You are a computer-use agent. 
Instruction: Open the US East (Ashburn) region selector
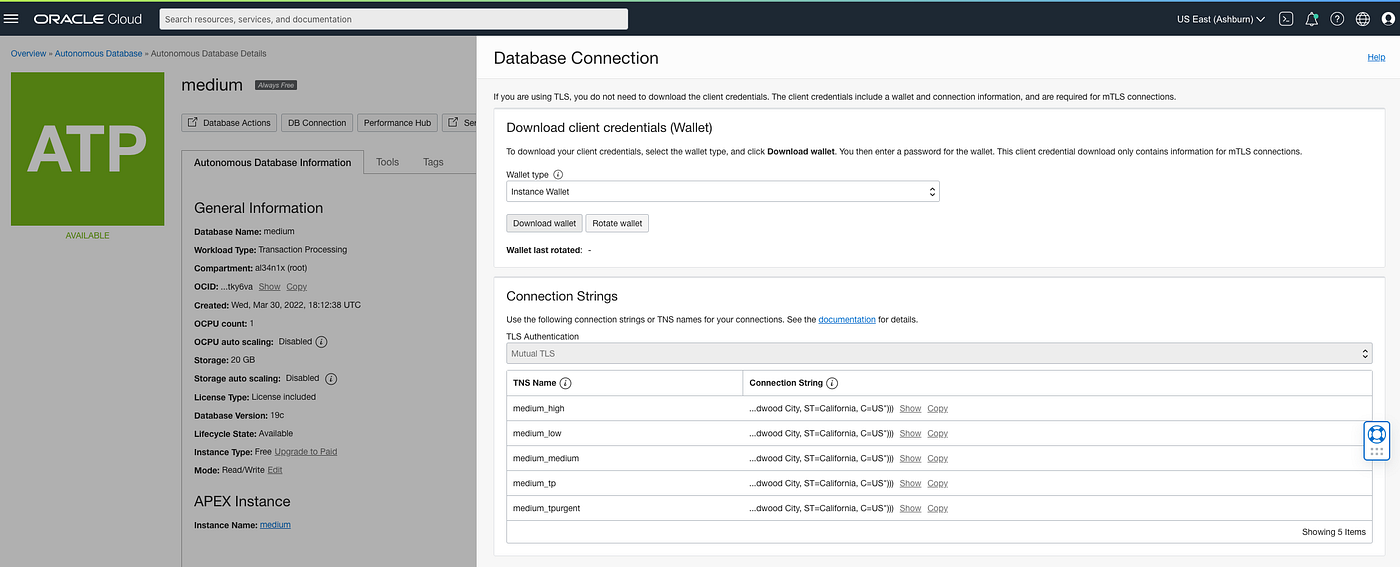[1220, 19]
